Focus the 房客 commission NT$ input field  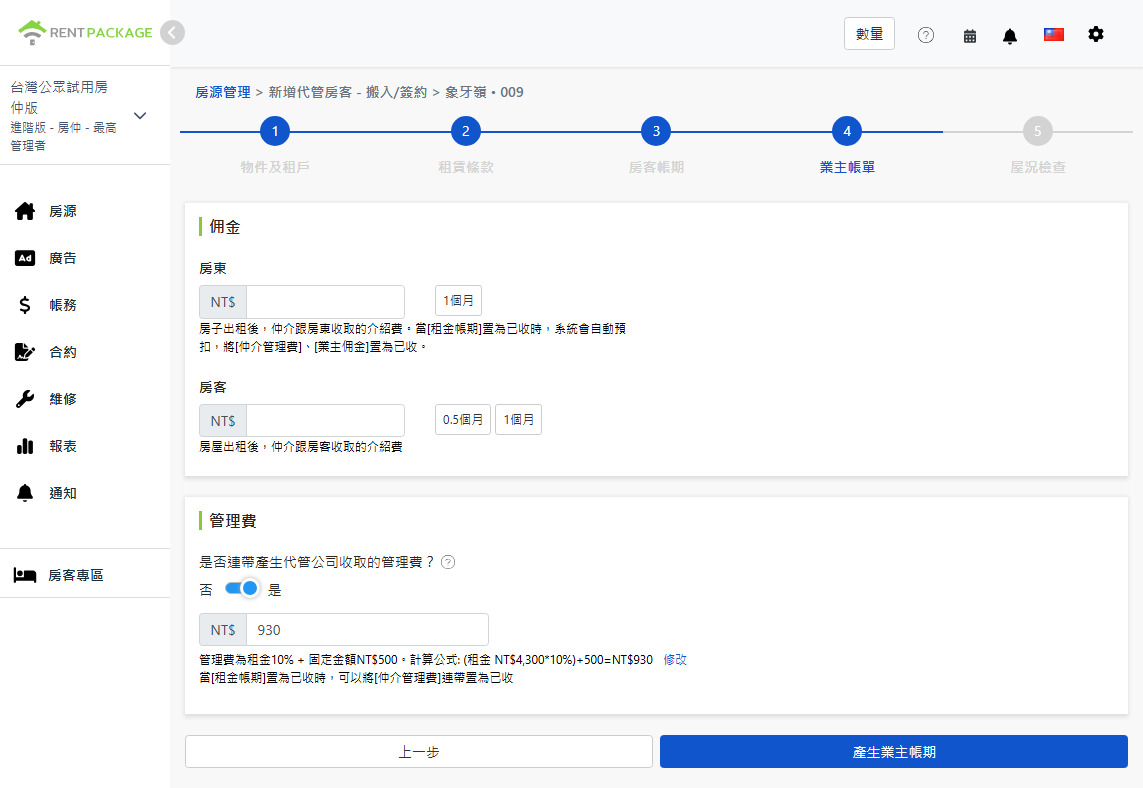325,421
